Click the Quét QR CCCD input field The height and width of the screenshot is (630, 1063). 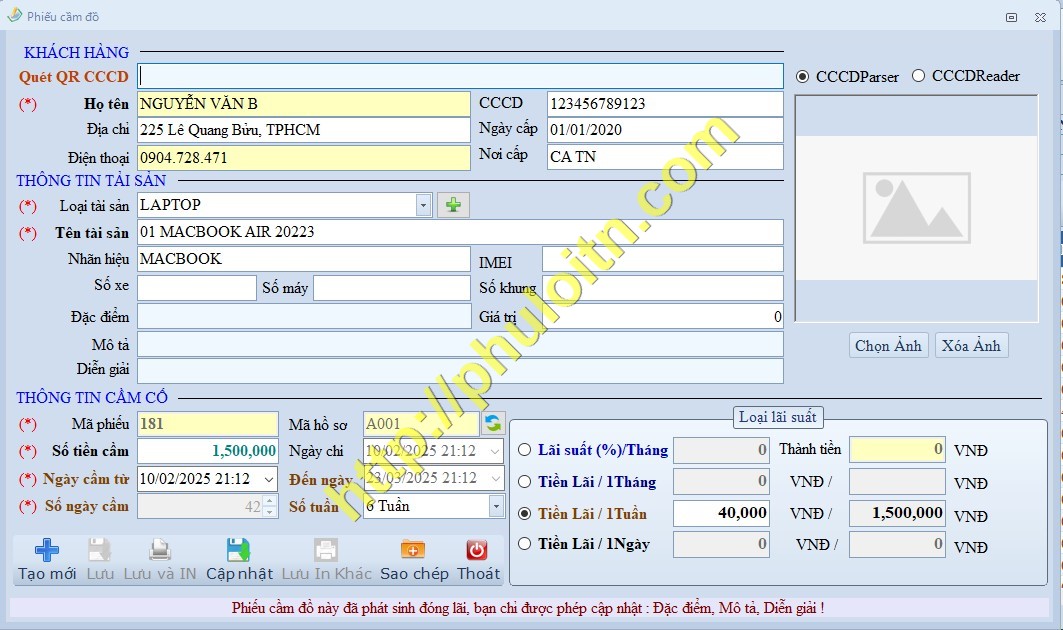(x=460, y=76)
